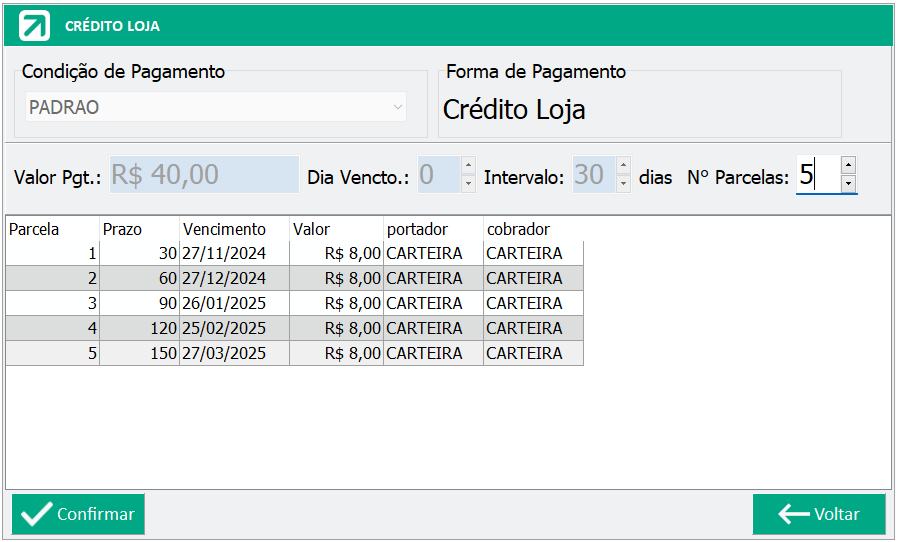Click the Crédito Loja arrow logo icon
897x542 pixels.
pos(34,26)
